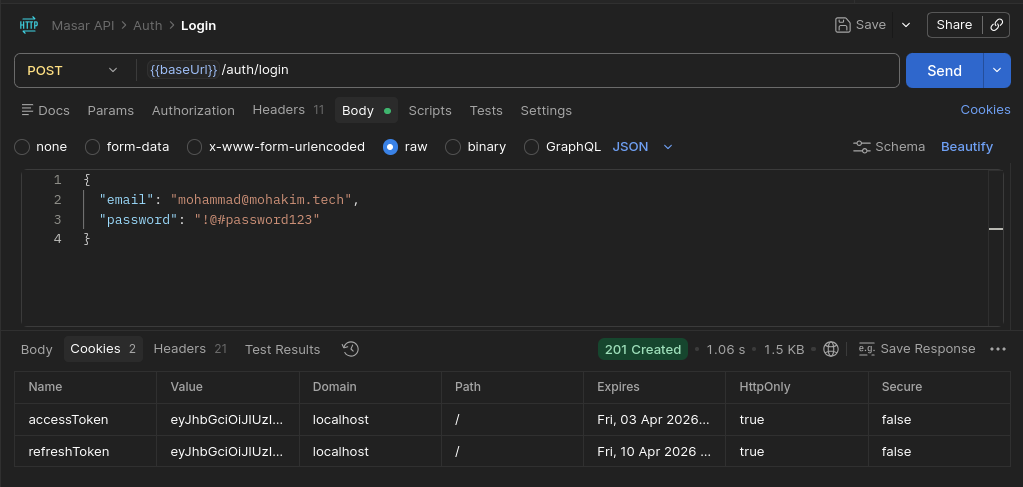Viewport: 1023px width, 487px height.
Task: Click the editor minimap scrollbar marker
Action: point(996,228)
